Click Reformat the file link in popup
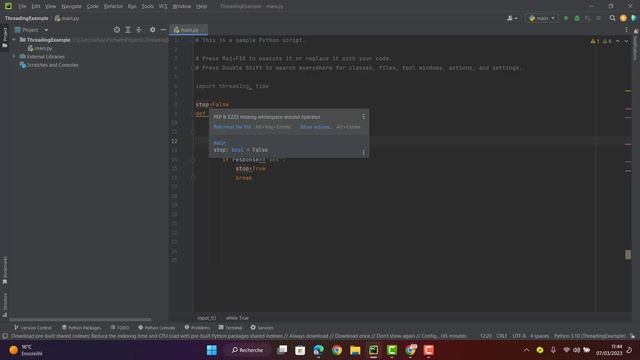This screenshot has height=360, width=640. coord(232,127)
